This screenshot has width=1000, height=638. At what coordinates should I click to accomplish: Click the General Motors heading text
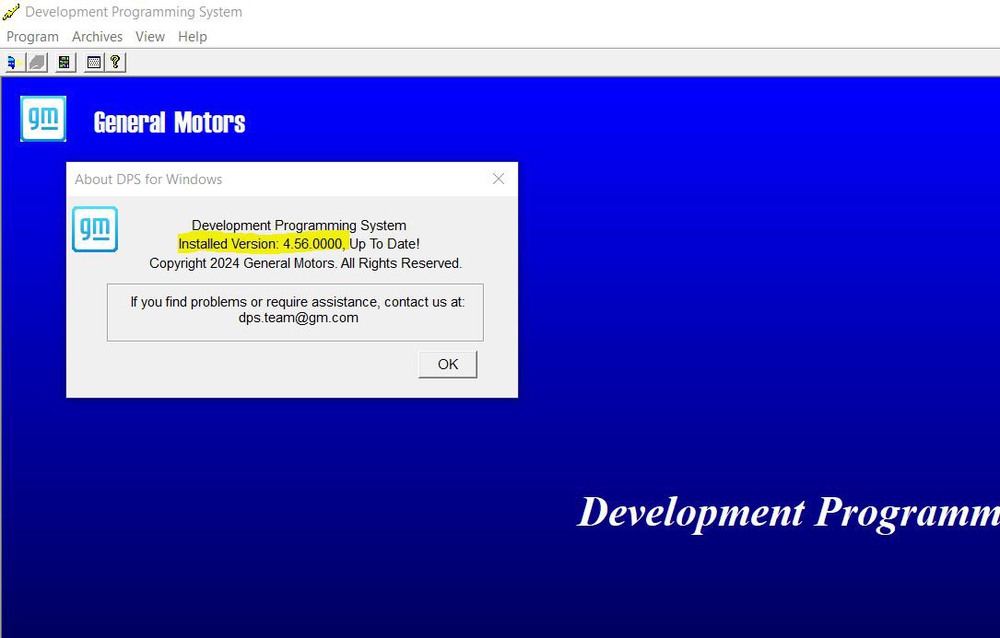coord(169,122)
